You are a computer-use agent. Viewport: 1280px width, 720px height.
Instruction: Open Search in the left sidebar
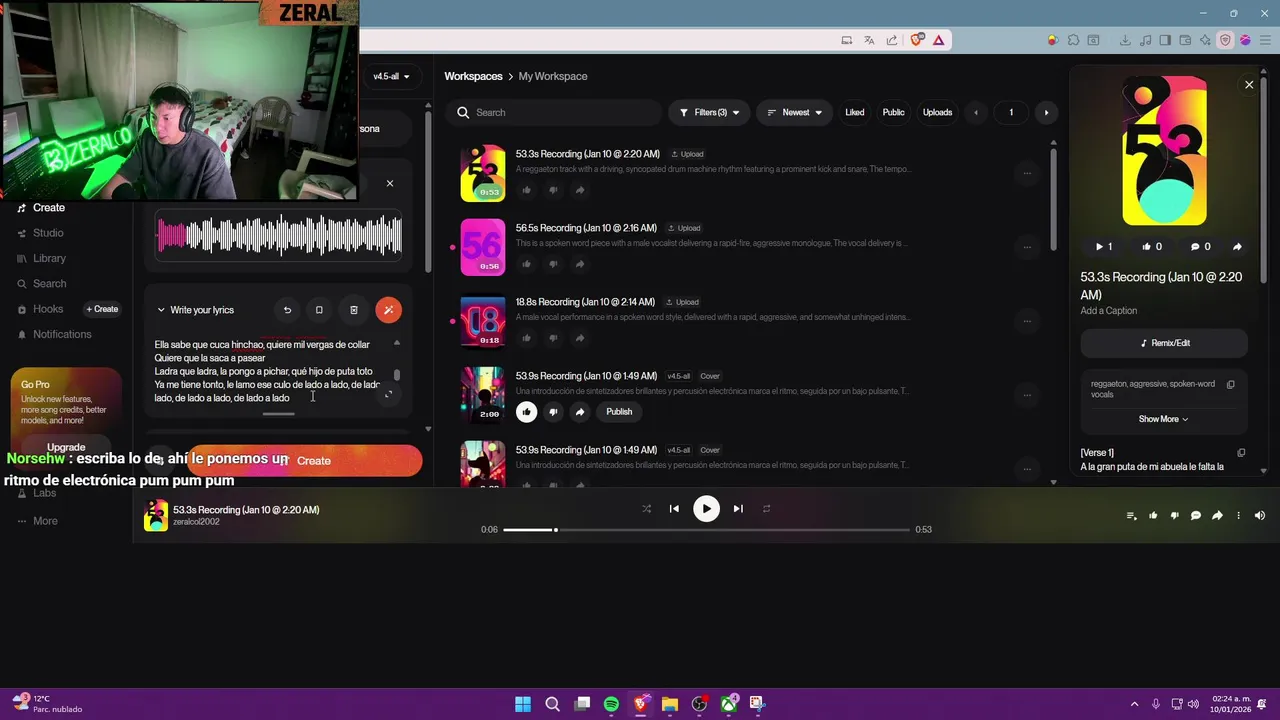[x=41, y=284]
